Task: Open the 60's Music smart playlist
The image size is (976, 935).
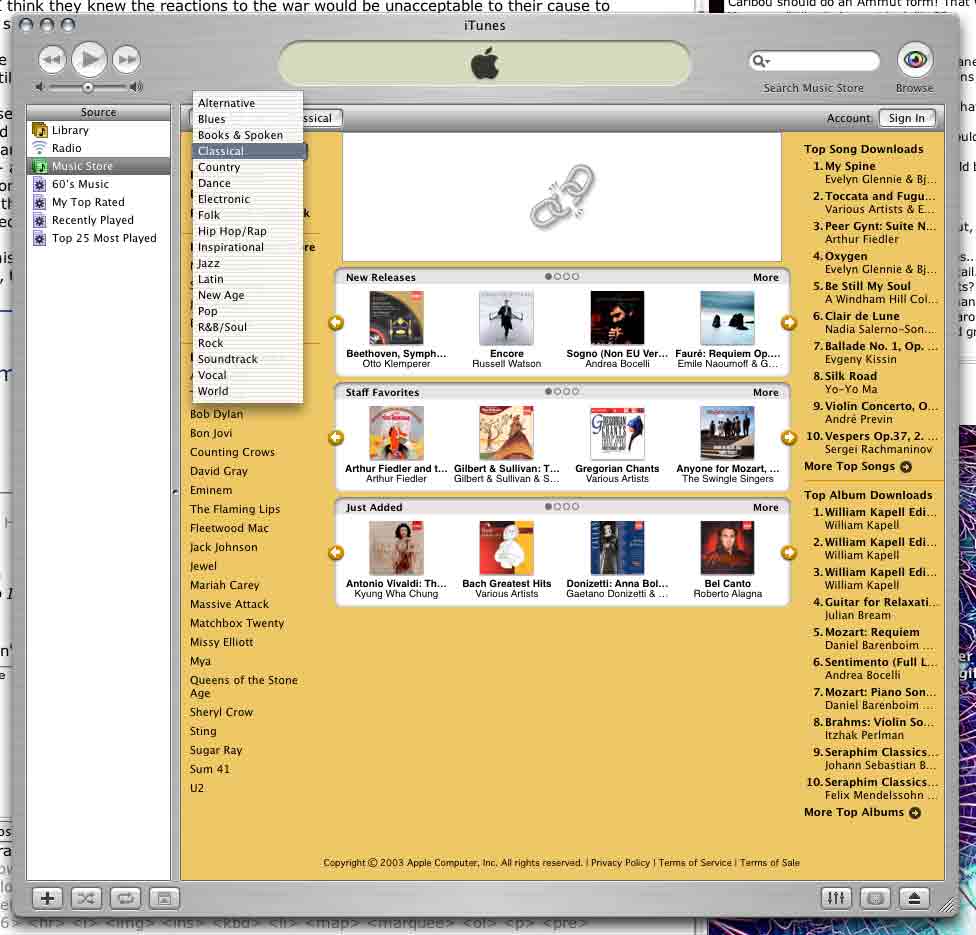Action: tap(98, 184)
